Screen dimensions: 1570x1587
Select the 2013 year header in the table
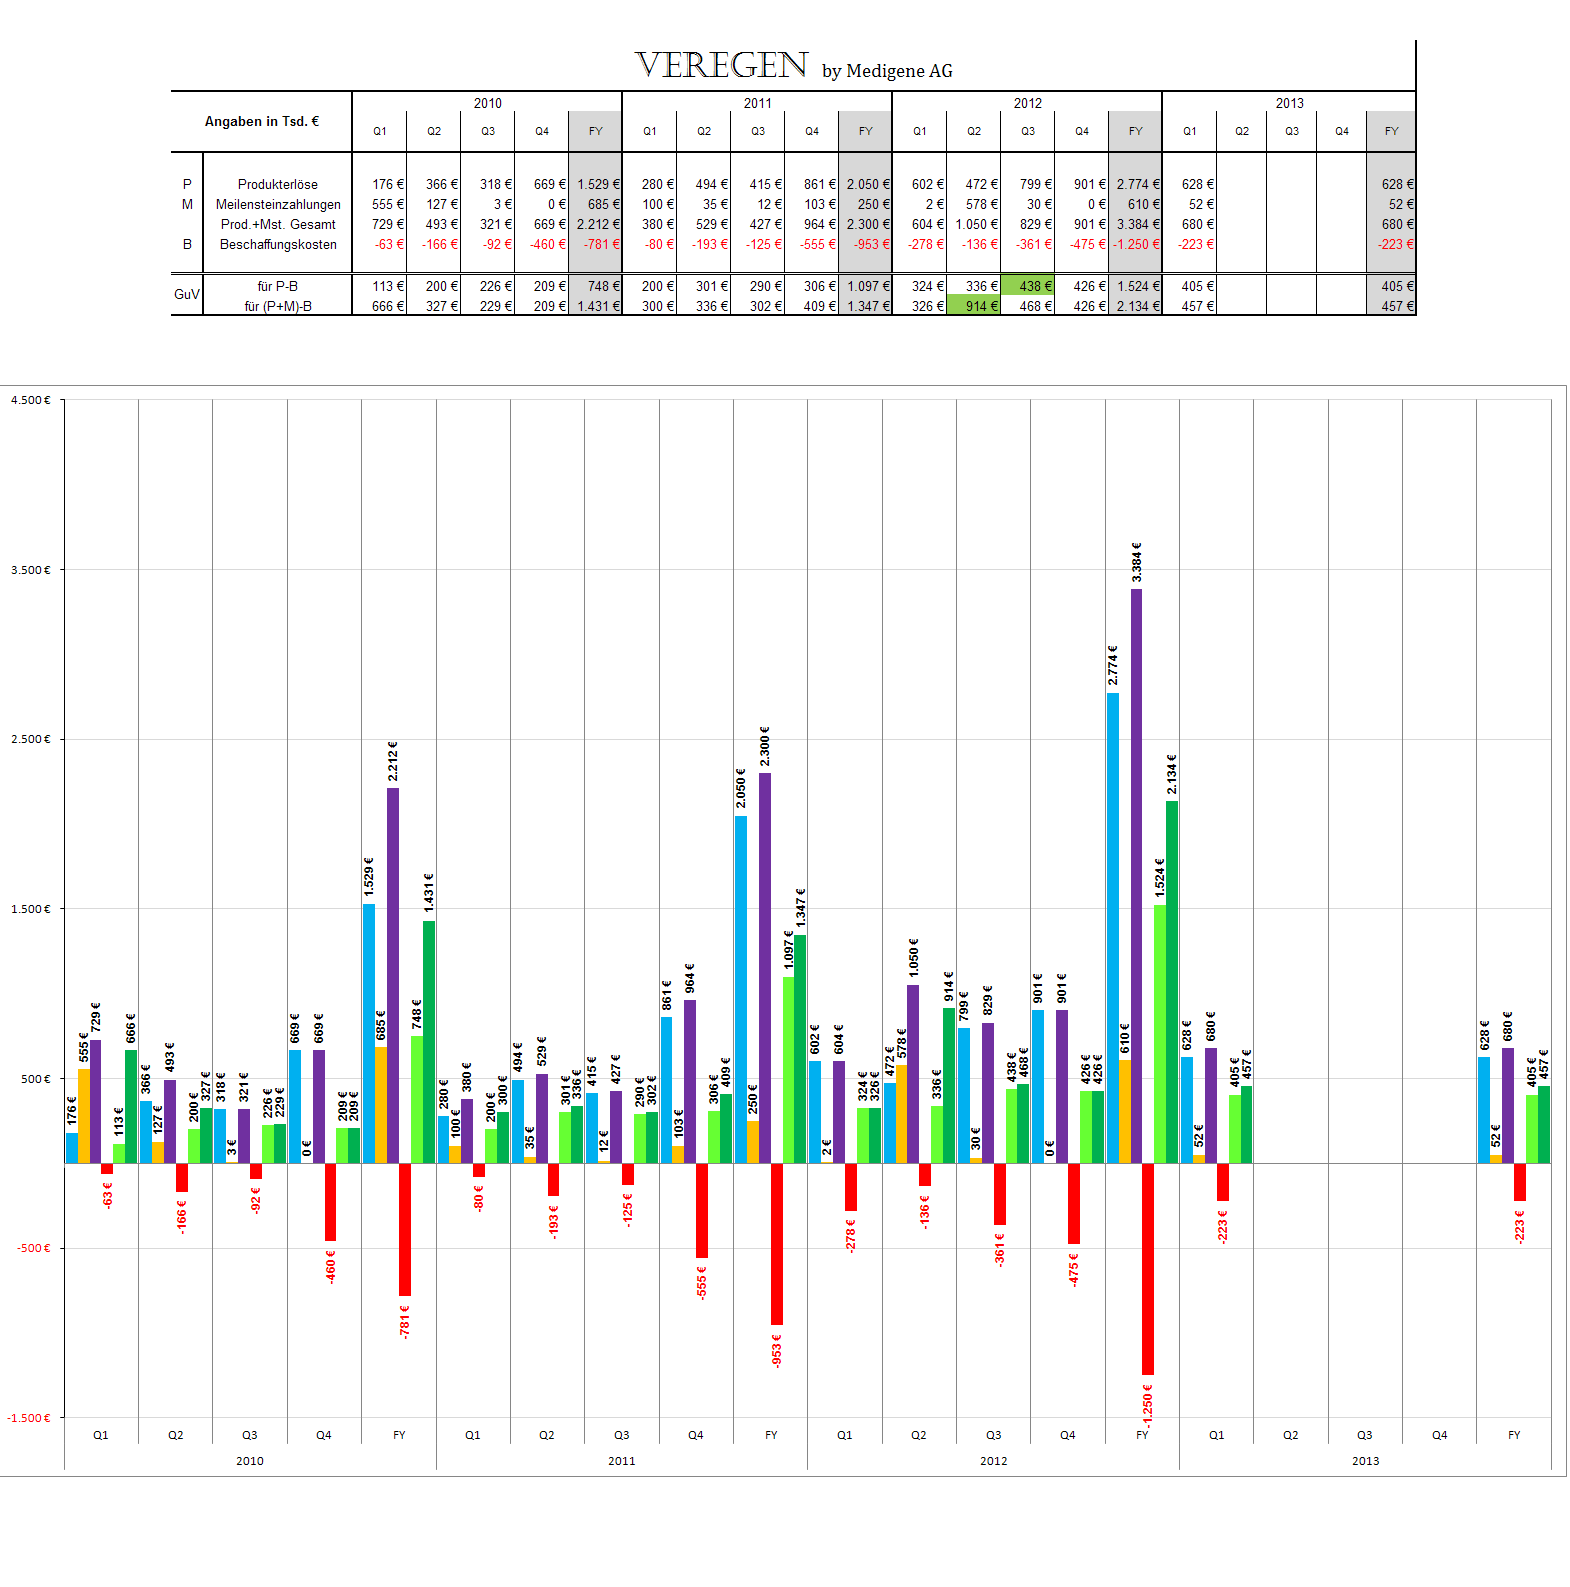(1289, 103)
